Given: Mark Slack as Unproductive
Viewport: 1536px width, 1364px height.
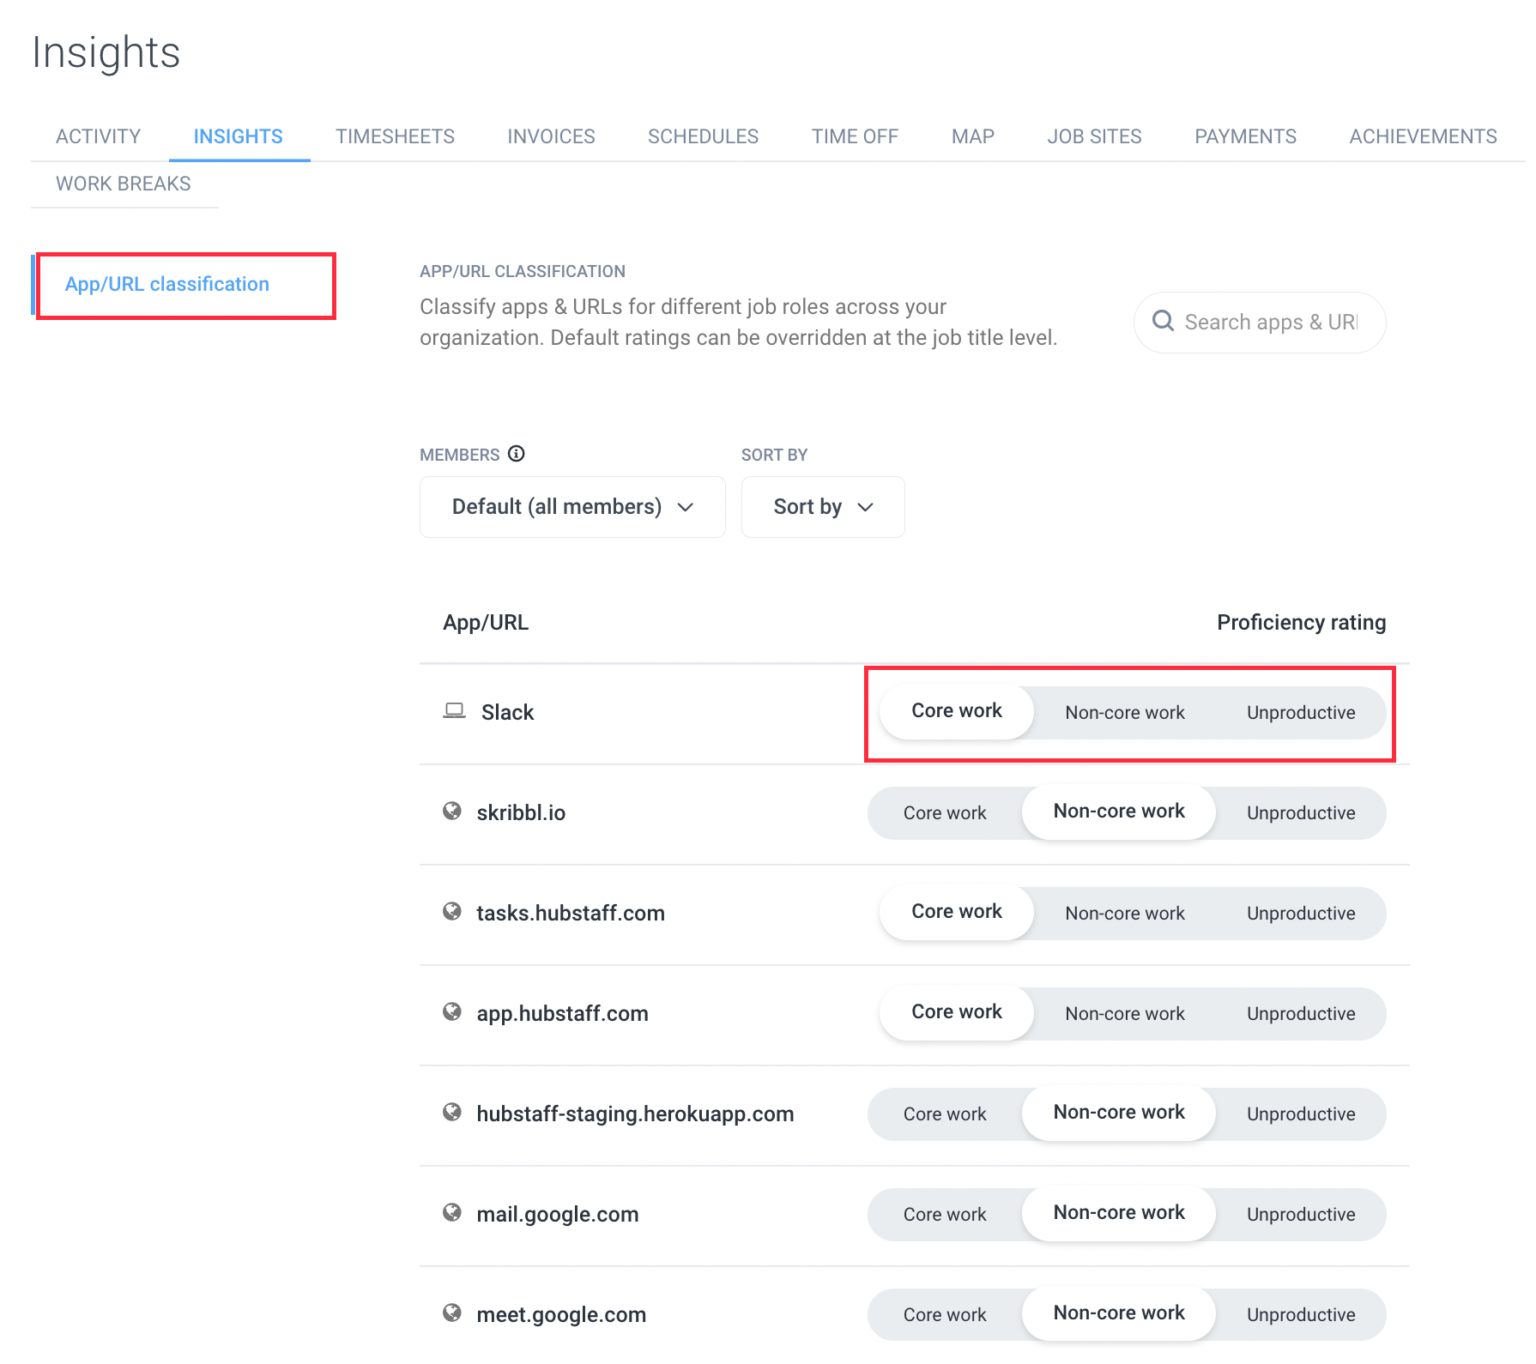Looking at the screenshot, I should tap(1300, 712).
